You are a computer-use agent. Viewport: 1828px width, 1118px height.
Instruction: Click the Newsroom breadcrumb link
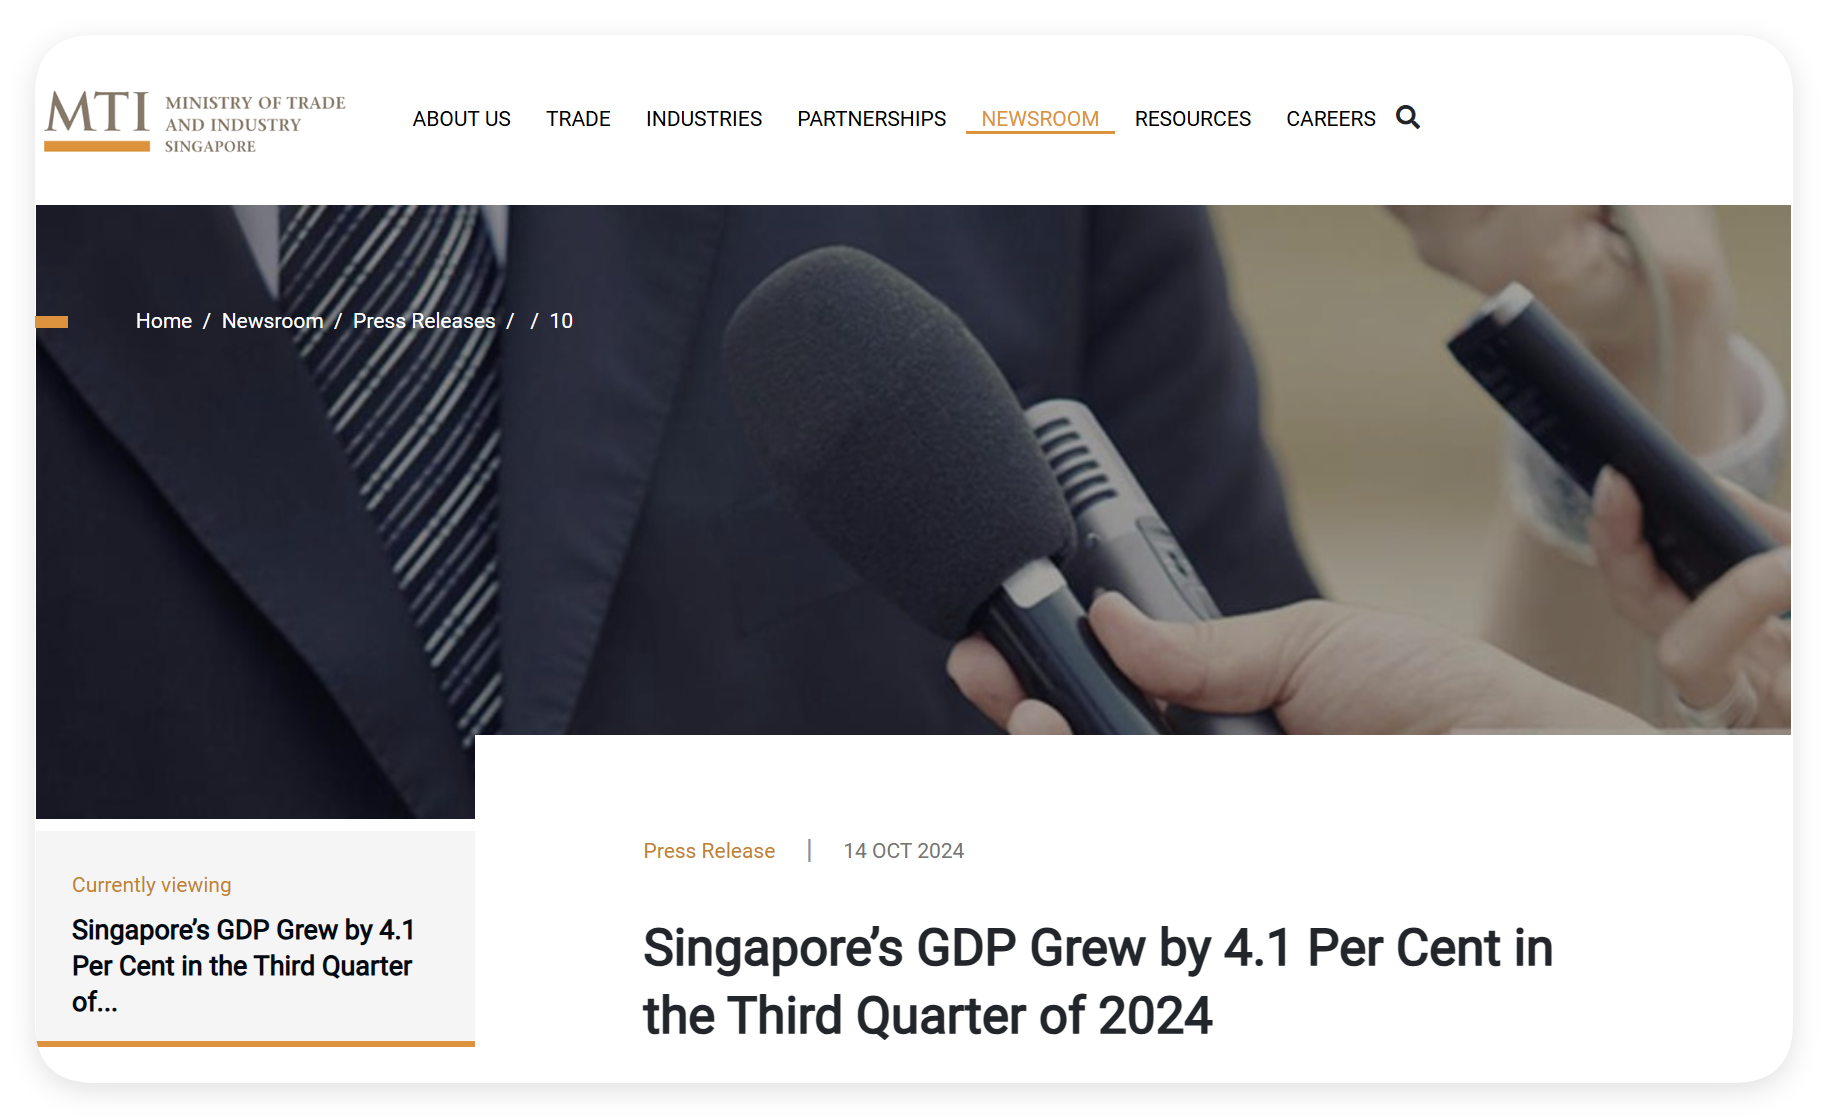(x=272, y=321)
